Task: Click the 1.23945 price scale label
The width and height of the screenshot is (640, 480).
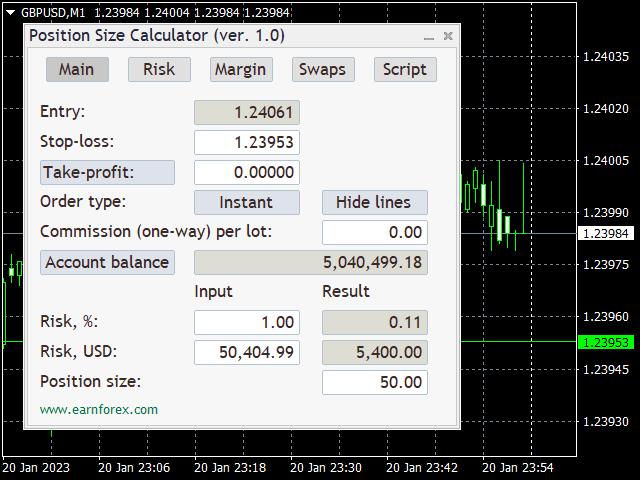Action: 606,369
